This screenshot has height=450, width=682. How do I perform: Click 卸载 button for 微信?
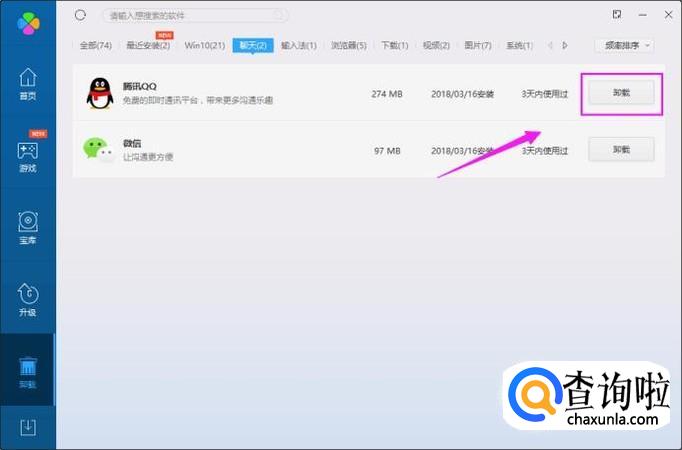[x=621, y=150]
